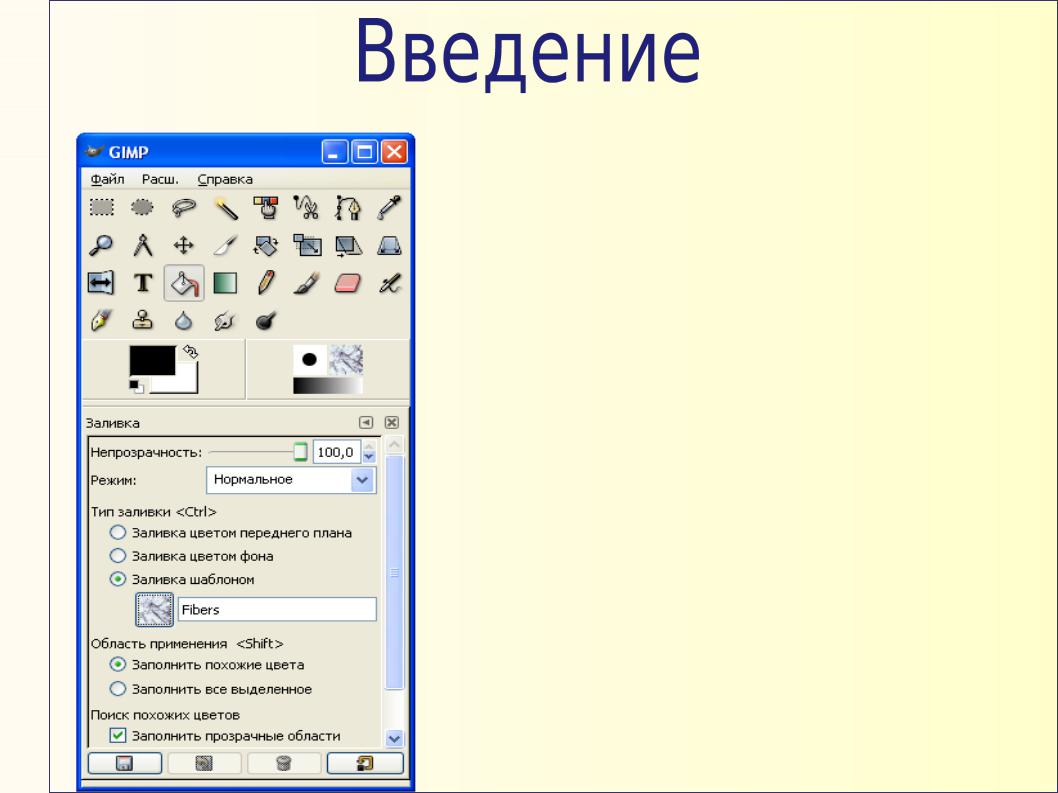Click the options scrollbar down arrow
Viewport: 1058px width, 793px height.
tap(395, 738)
